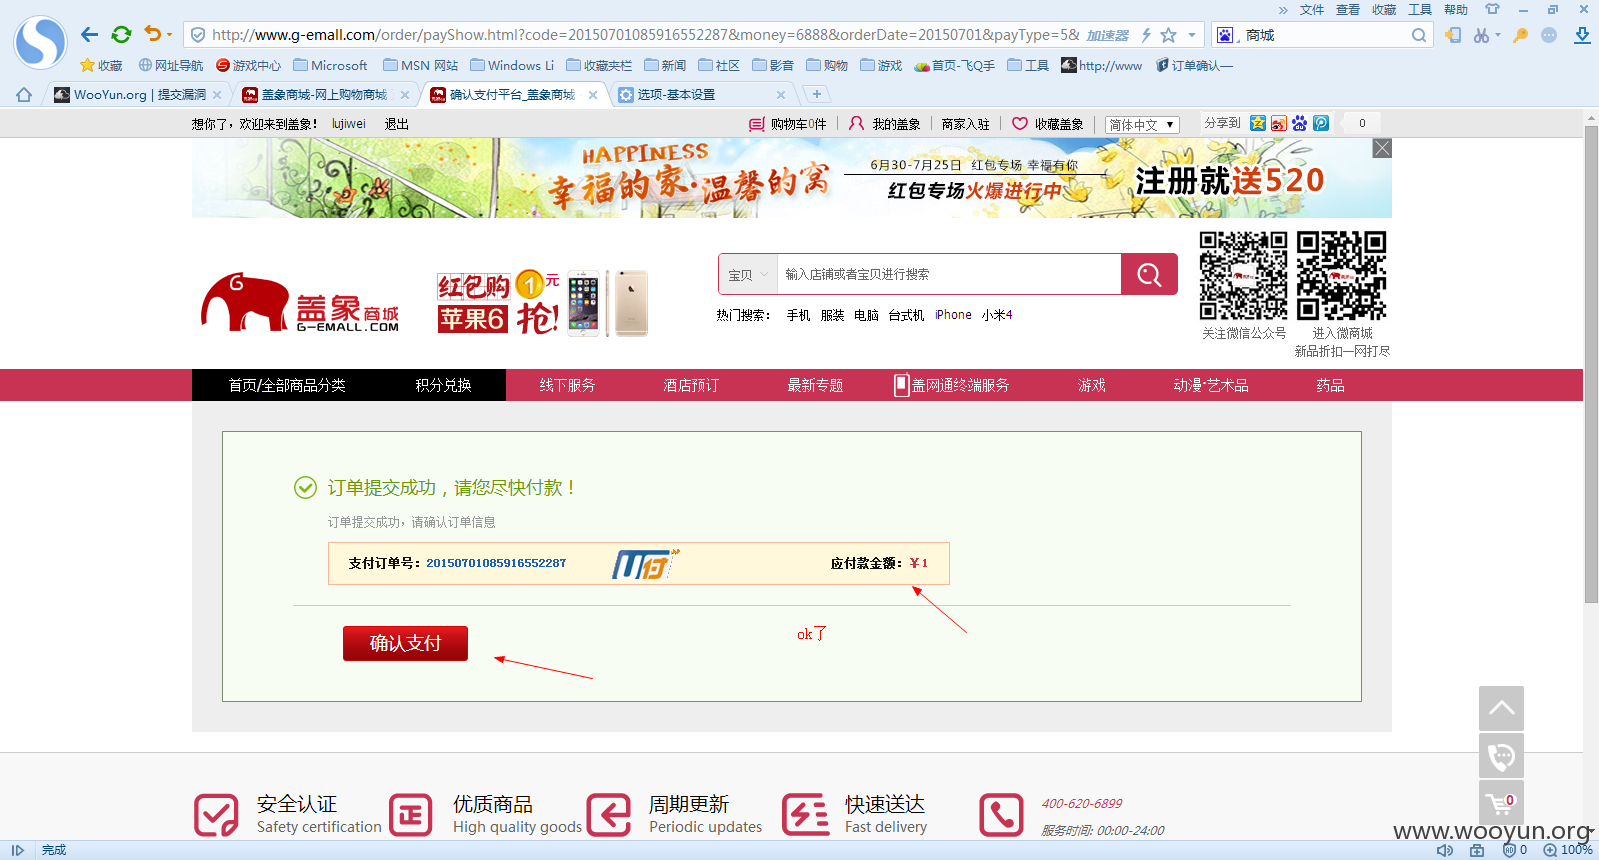Go back with the browser back arrow

point(89,35)
